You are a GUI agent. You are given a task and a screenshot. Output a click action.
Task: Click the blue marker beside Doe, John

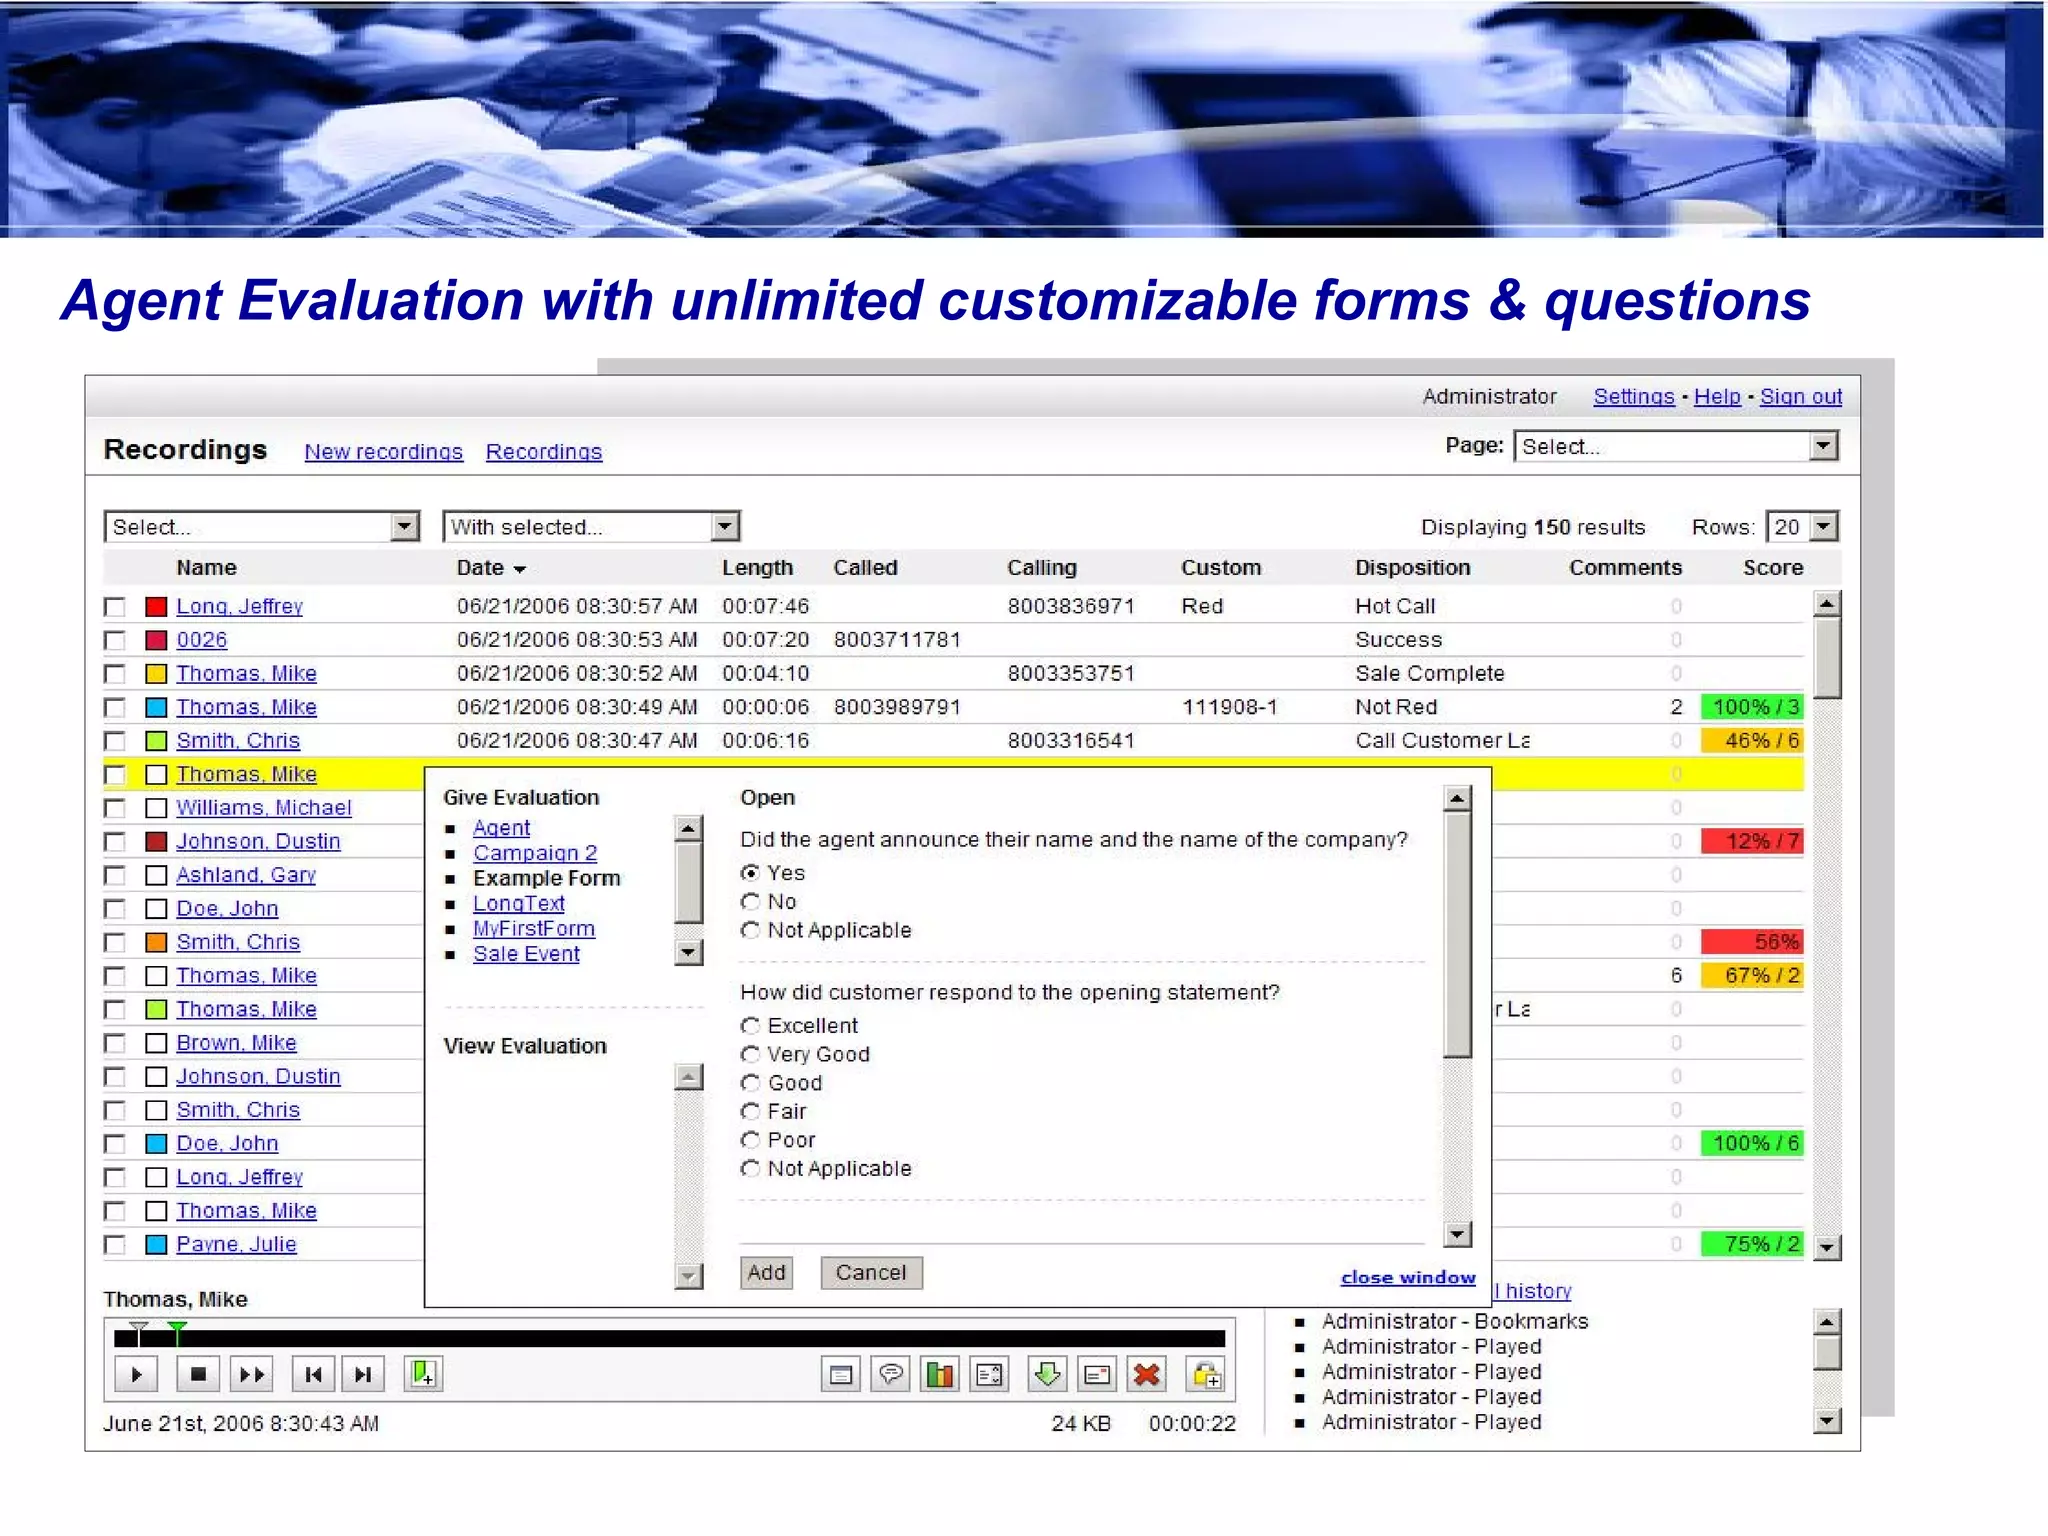(x=156, y=1143)
